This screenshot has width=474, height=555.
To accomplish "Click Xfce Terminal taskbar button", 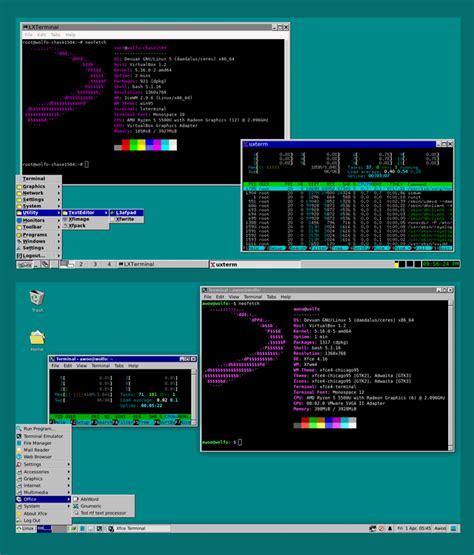I will click(138, 528).
